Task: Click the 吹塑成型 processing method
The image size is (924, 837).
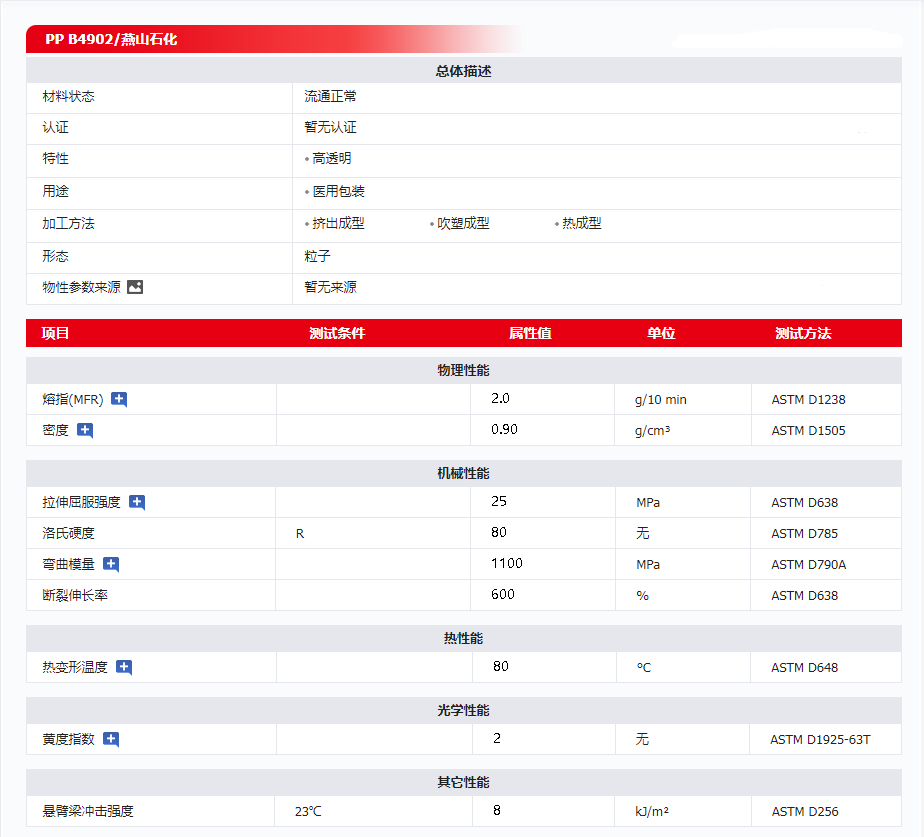Action: [x=463, y=223]
